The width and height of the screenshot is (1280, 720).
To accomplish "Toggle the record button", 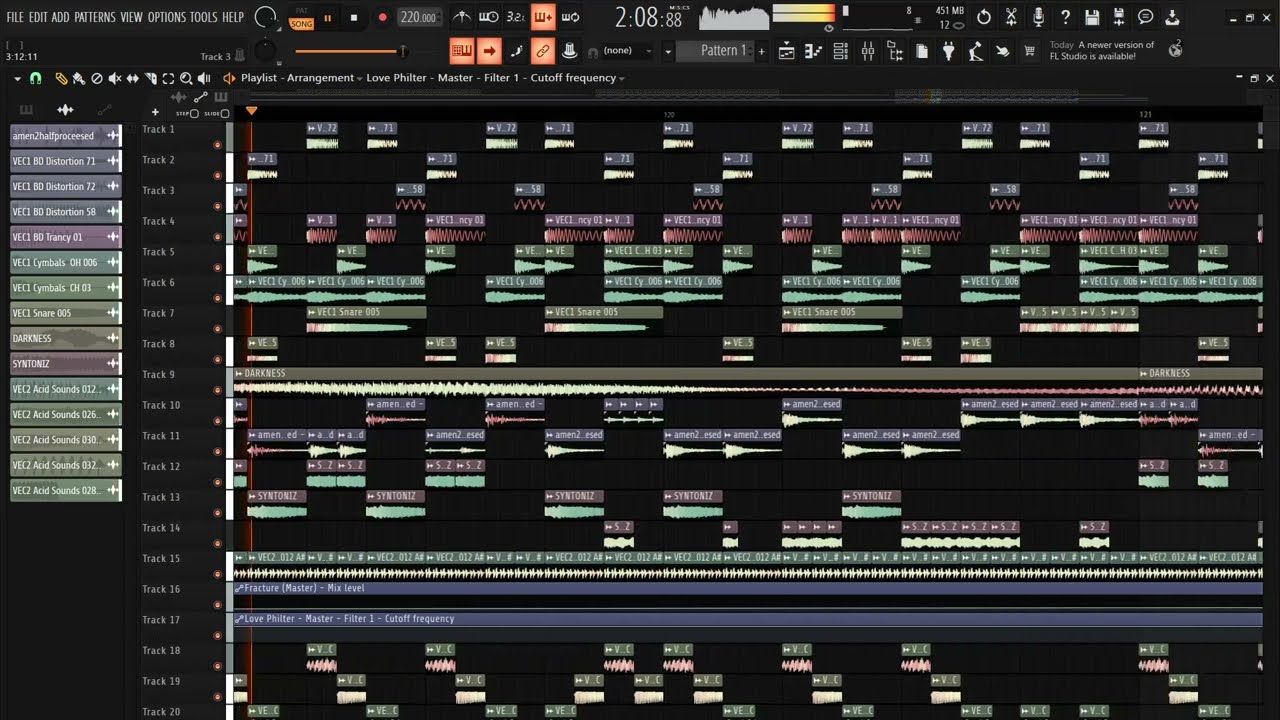I will click(x=382, y=17).
